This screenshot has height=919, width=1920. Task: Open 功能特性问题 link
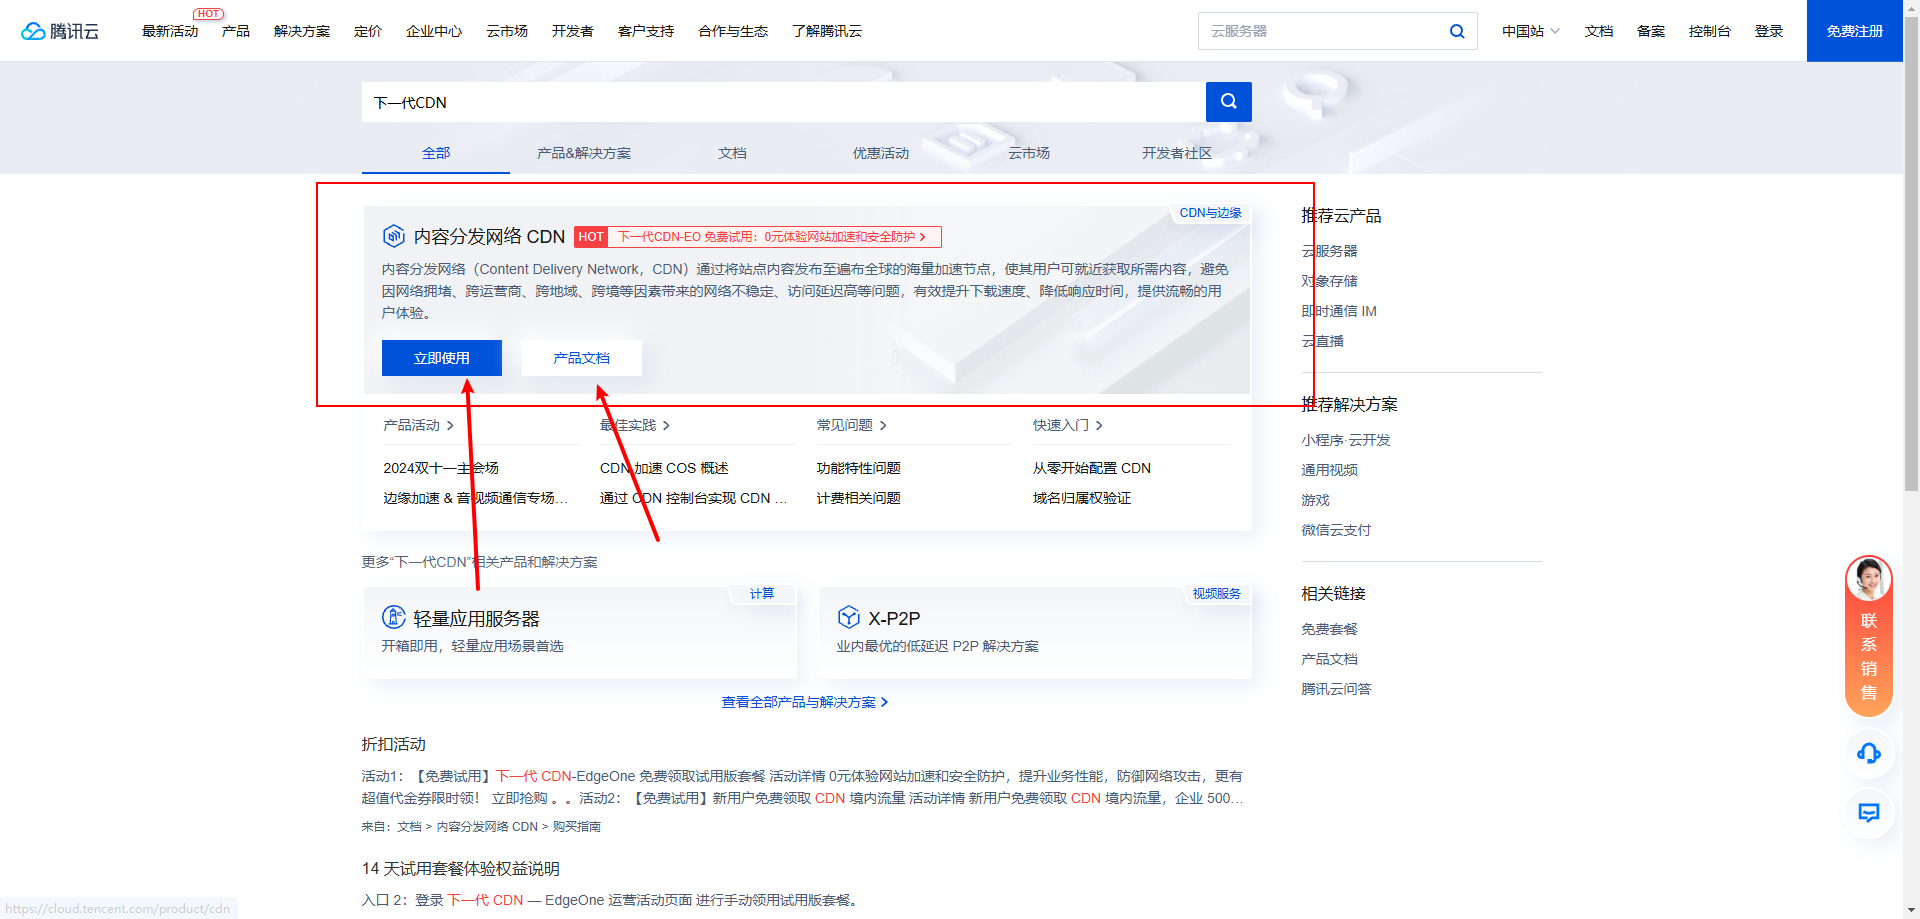tap(859, 468)
